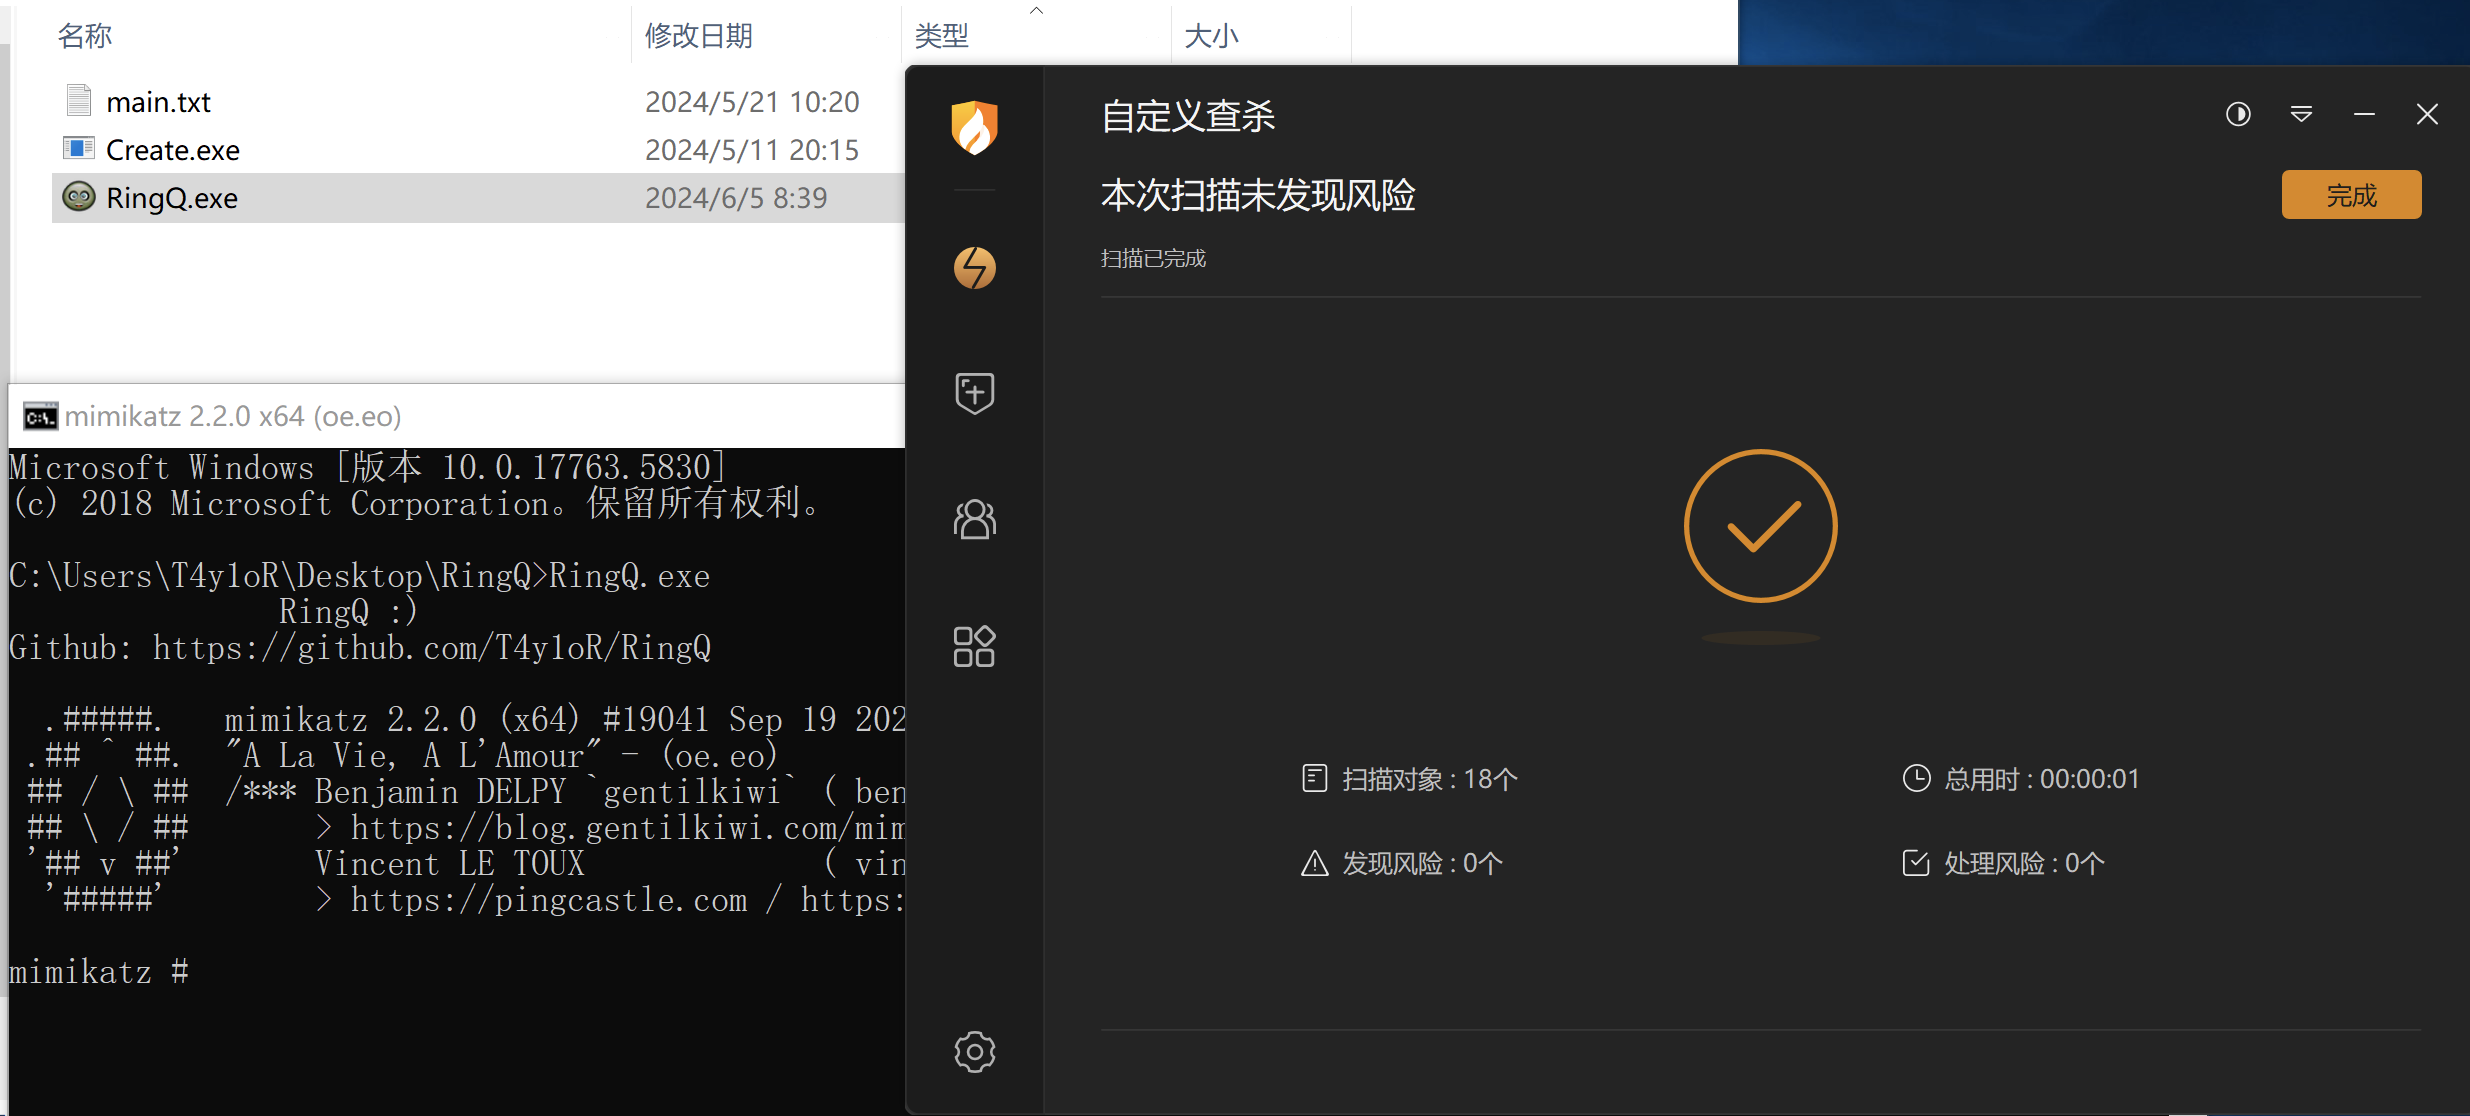The height and width of the screenshot is (1116, 2470).
Task: Sort files by 名称 column
Action: [x=85, y=36]
